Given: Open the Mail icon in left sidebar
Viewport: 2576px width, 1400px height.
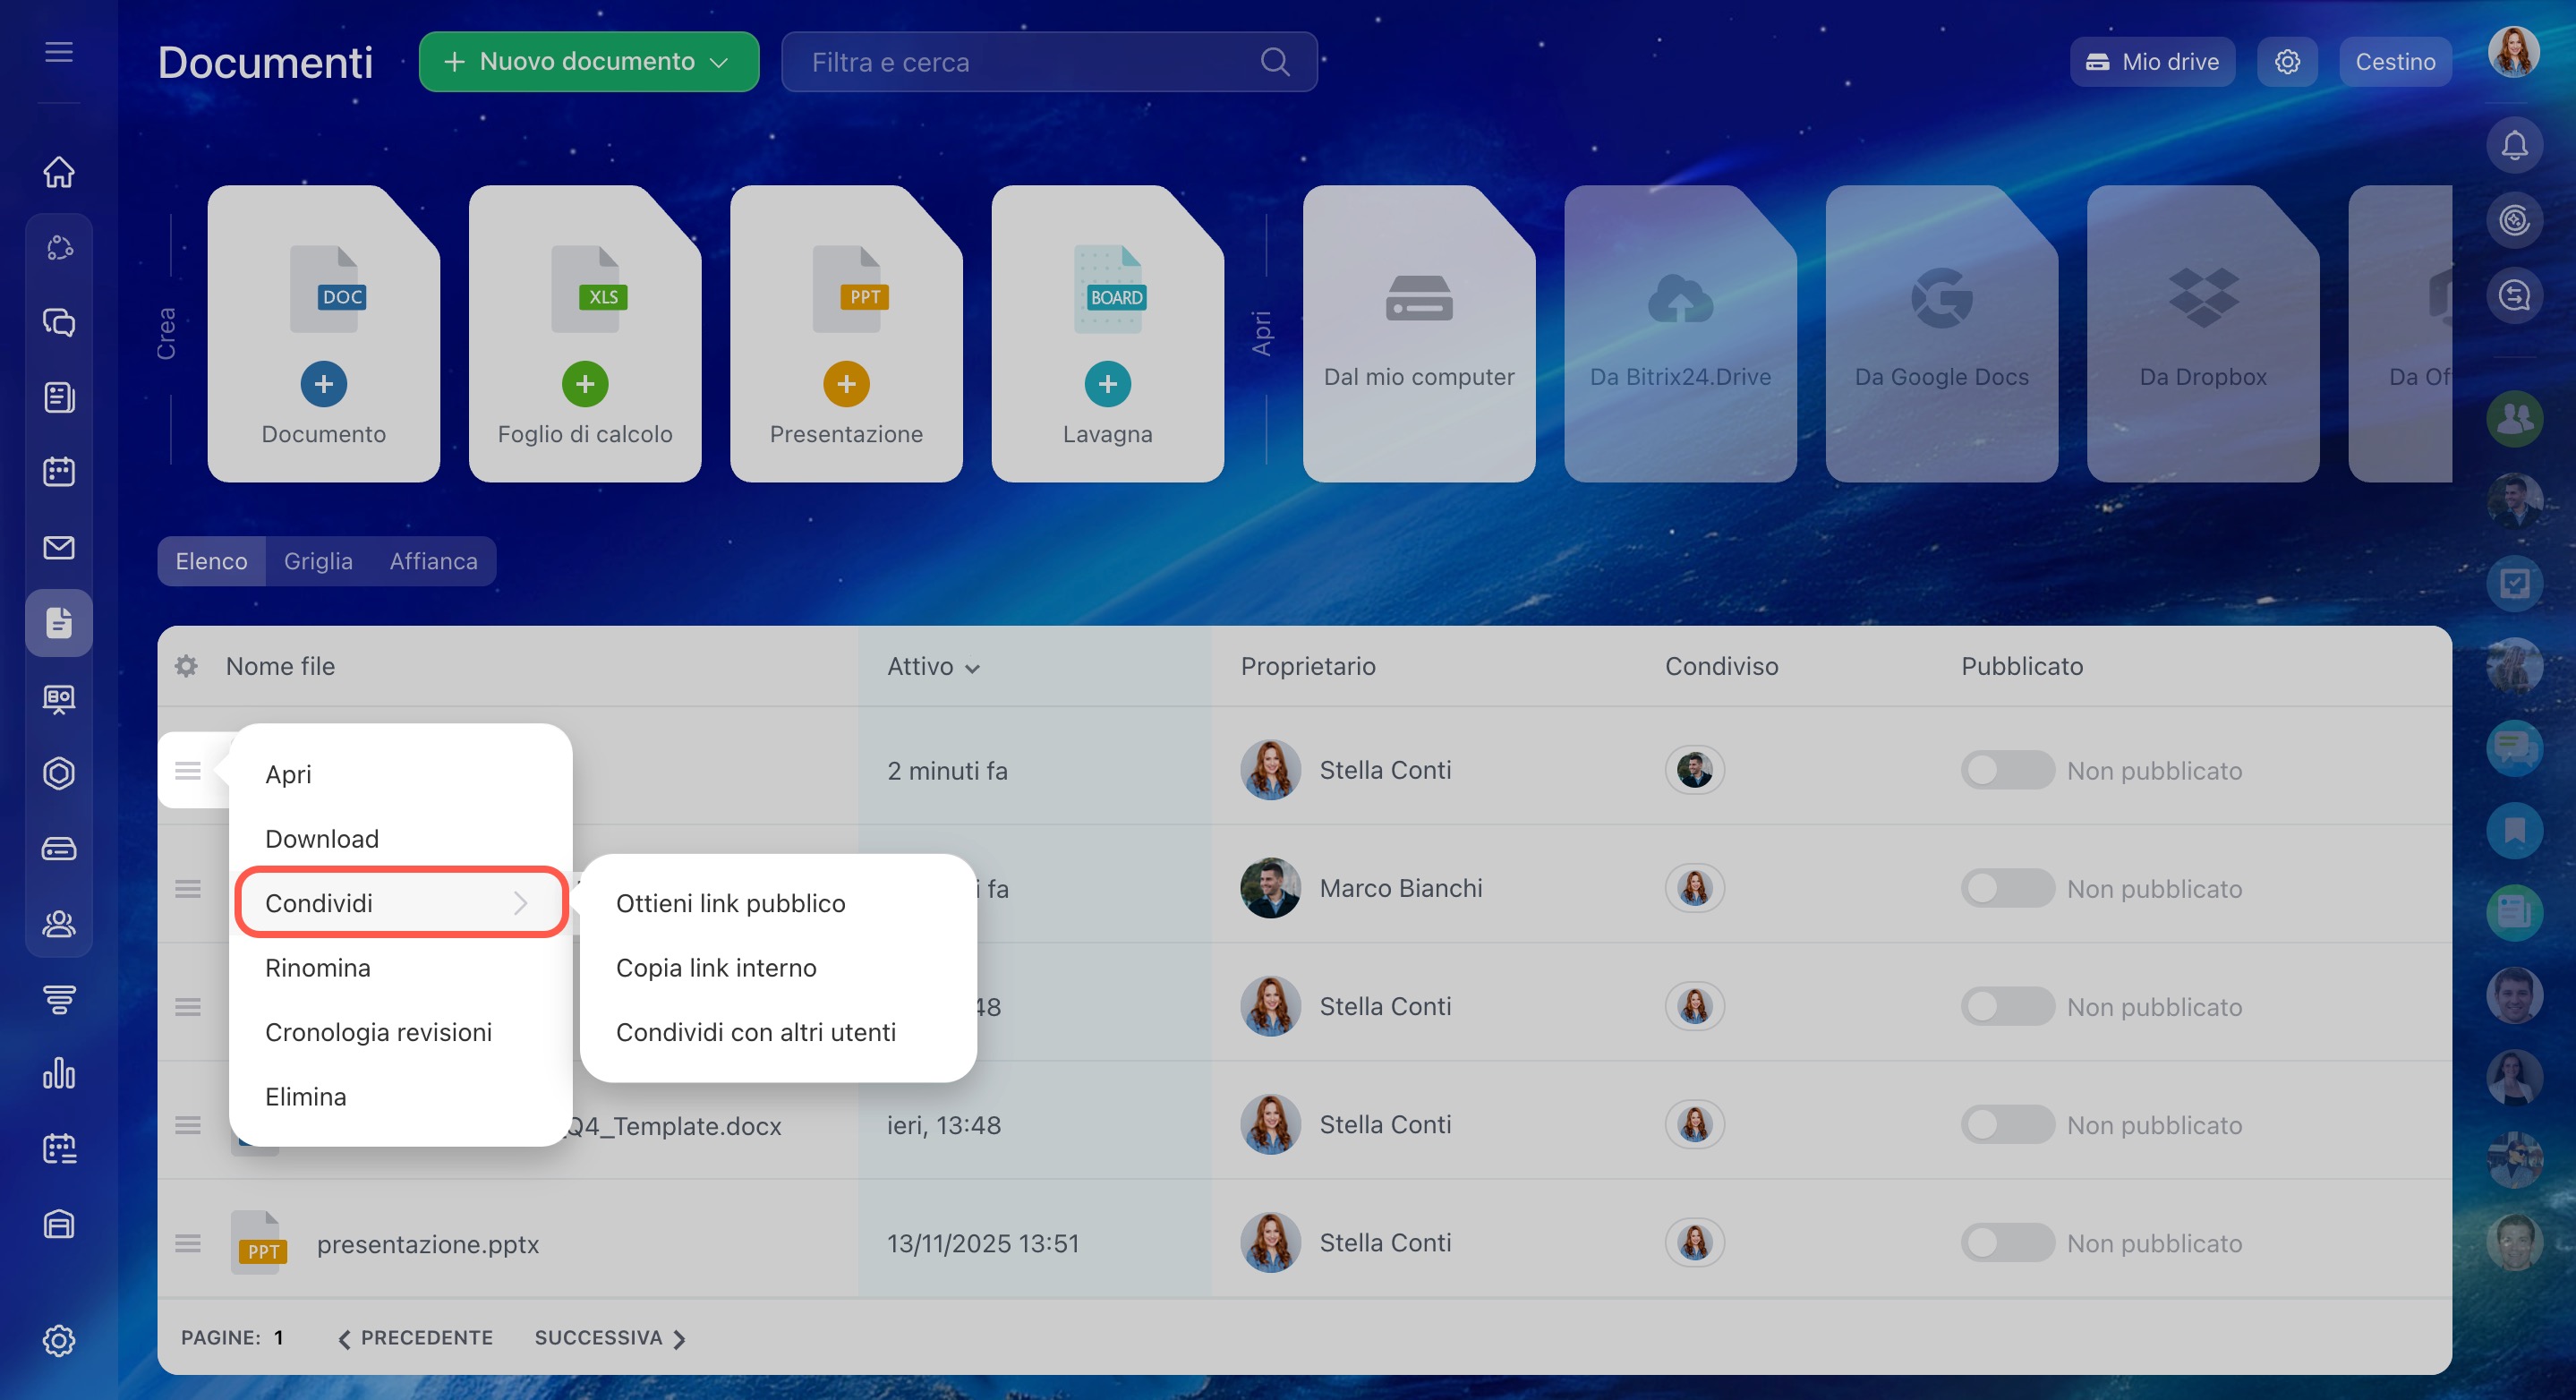Looking at the screenshot, I should 59,547.
